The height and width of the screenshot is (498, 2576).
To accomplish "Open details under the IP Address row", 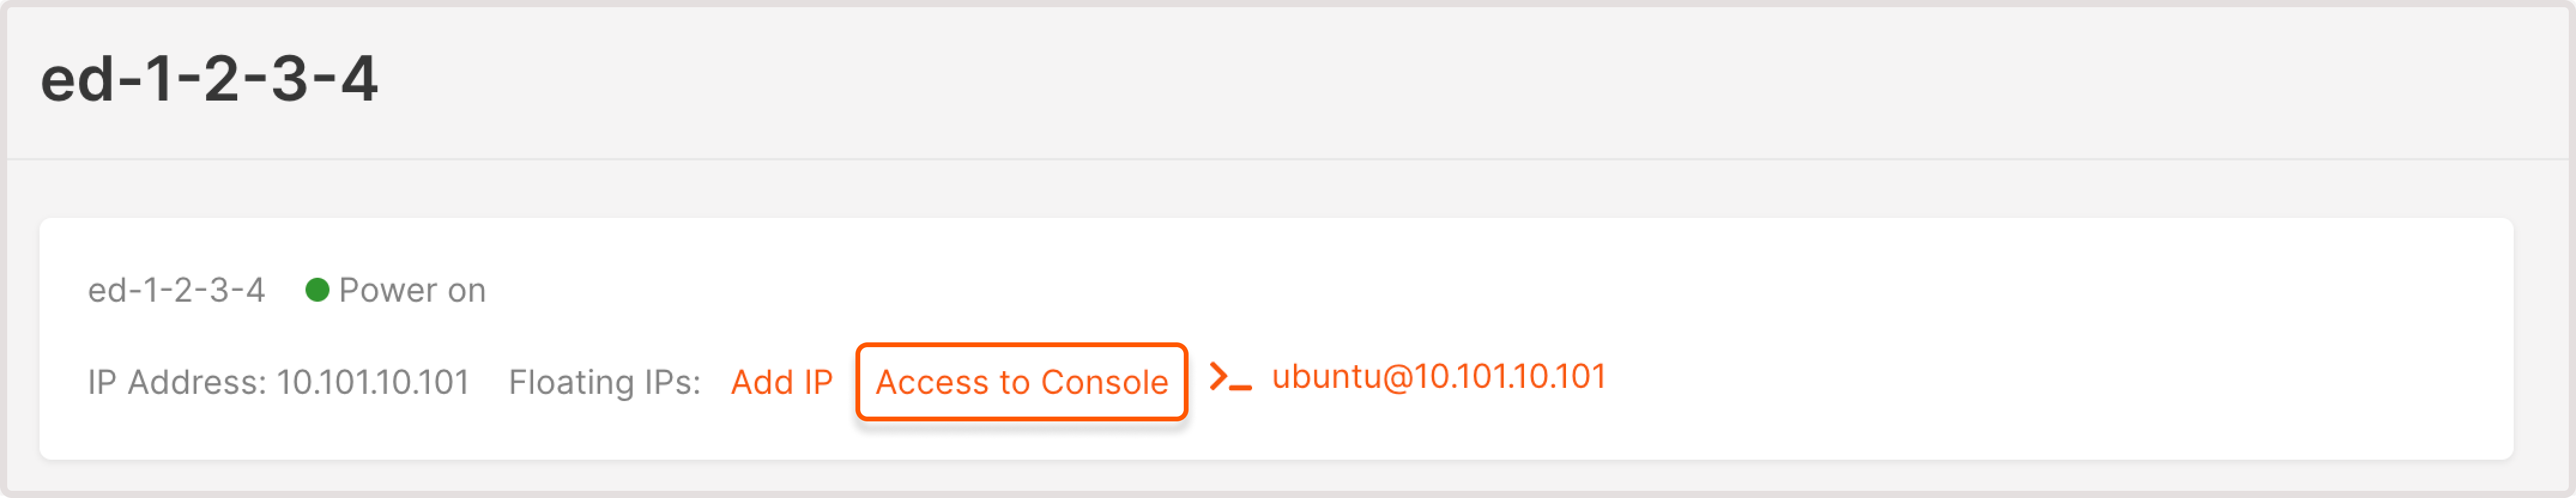I will coord(280,380).
